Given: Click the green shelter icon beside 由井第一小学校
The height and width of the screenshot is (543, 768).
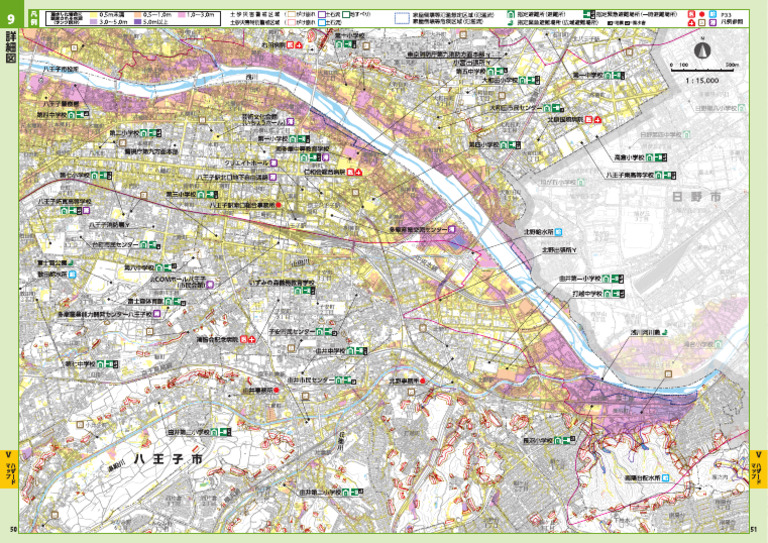Looking at the screenshot, I should point(606,279).
